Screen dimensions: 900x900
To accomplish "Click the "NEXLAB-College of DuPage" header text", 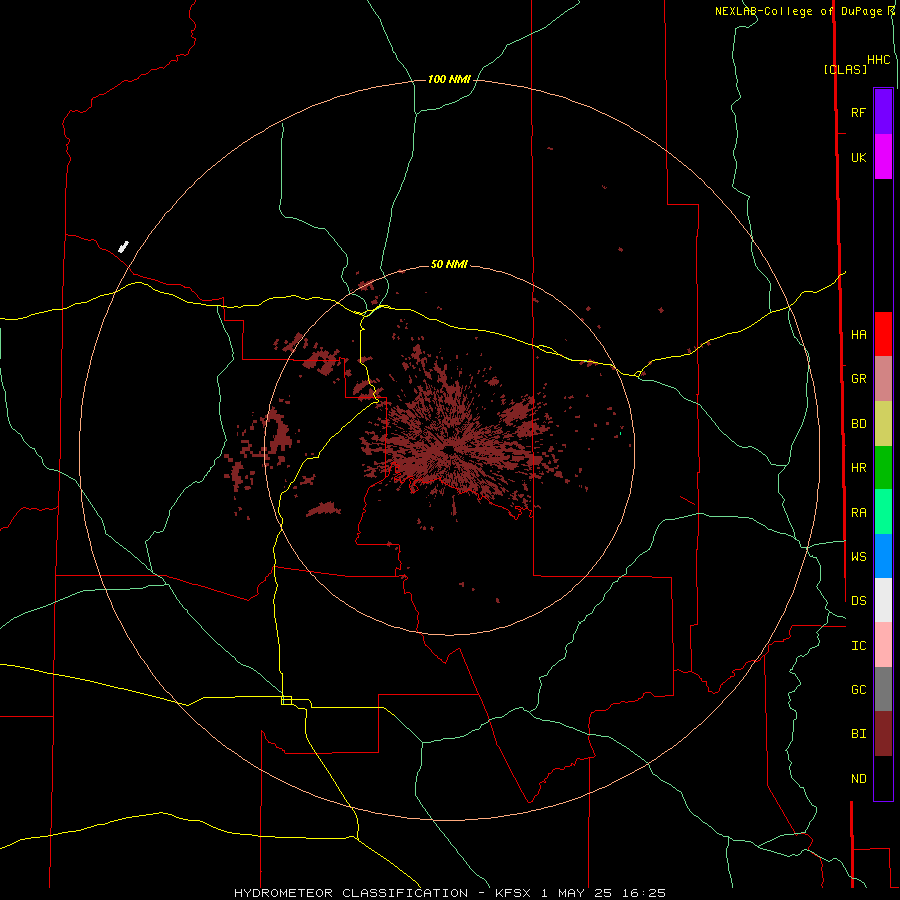I will 798,11.
